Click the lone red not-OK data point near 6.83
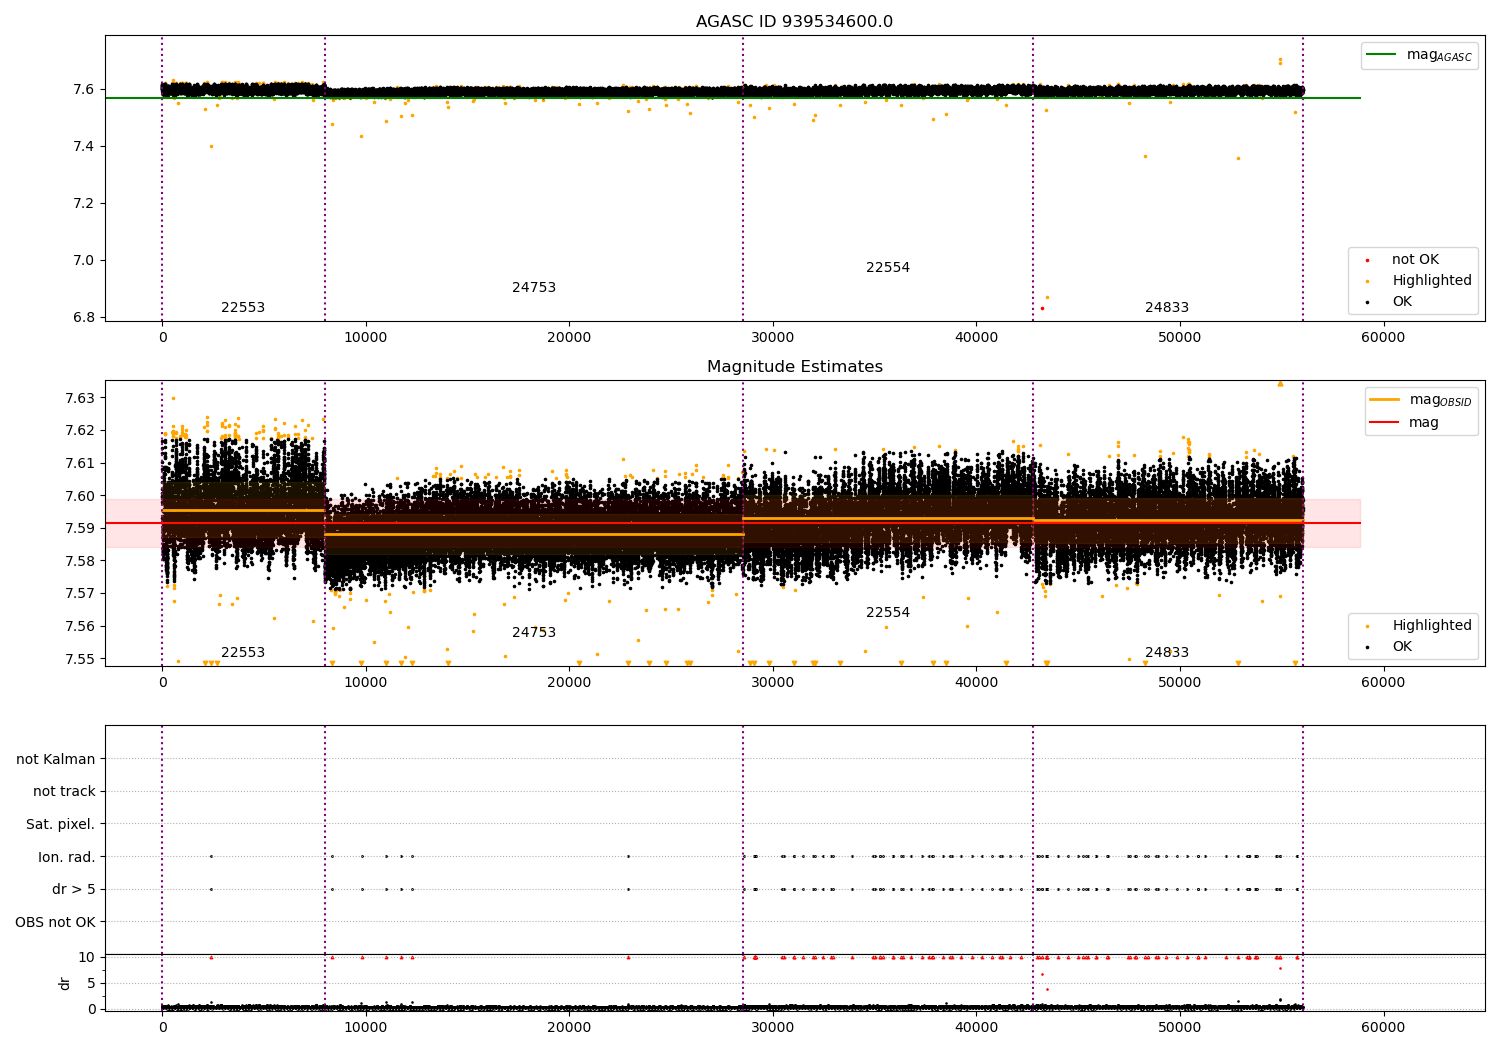The height and width of the screenshot is (1050, 1500). [x=1042, y=308]
